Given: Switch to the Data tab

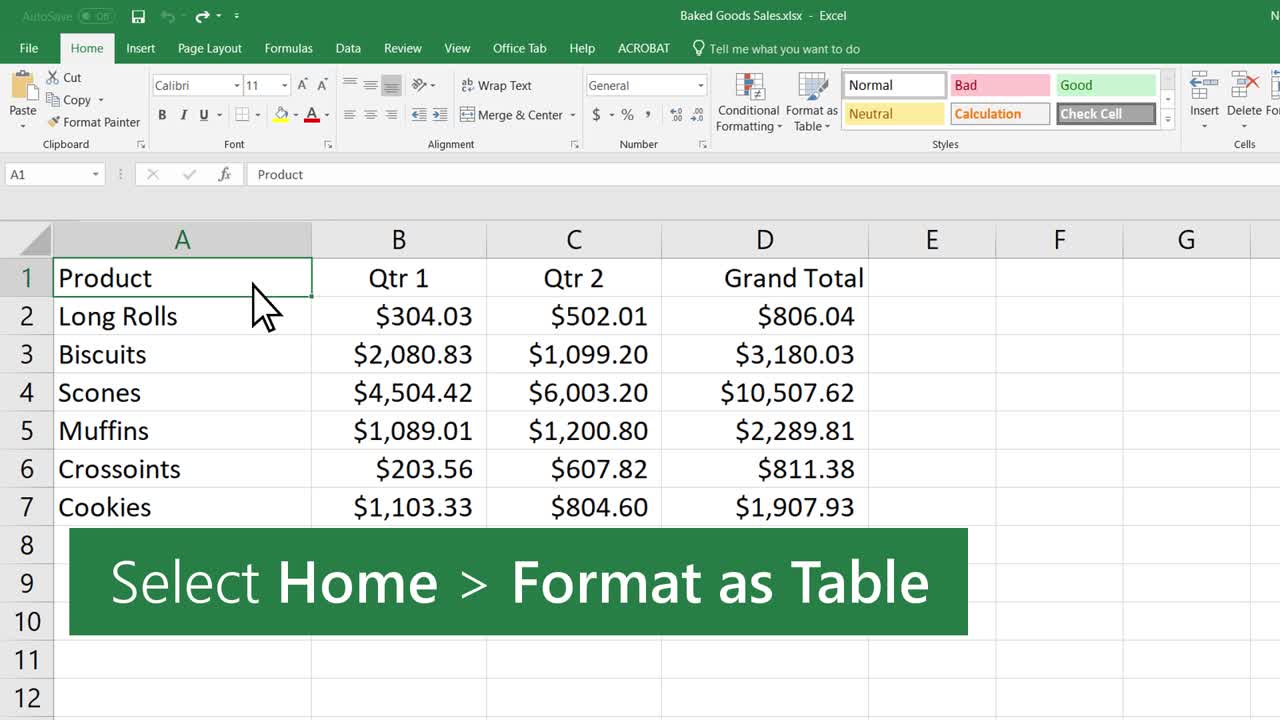Looking at the screenshot, I should pos(348,48).
